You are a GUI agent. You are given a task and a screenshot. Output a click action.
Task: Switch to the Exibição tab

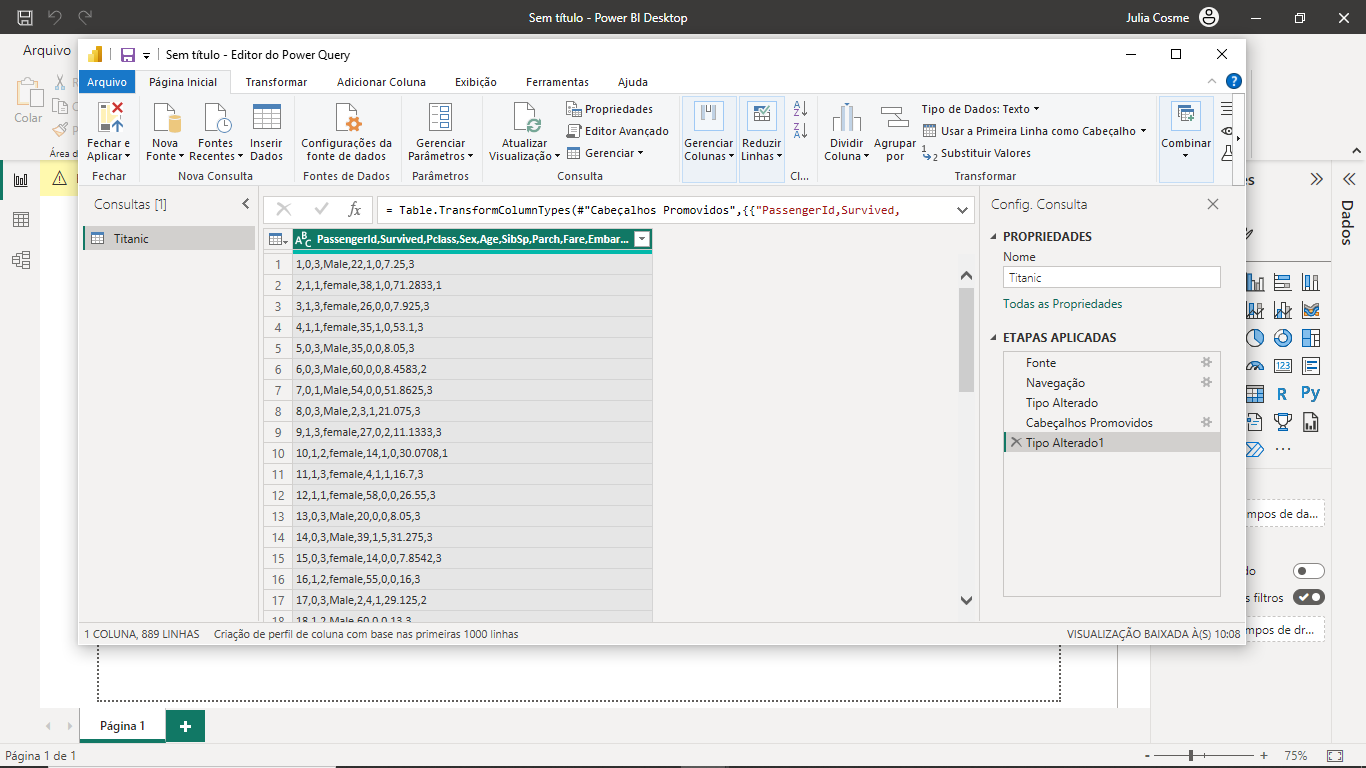476,82
